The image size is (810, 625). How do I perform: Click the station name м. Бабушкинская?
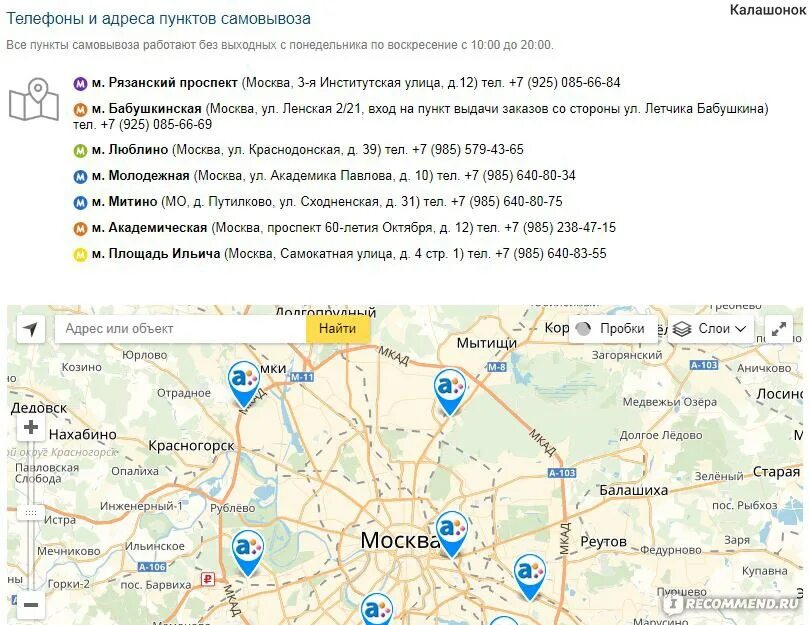pyautogui.click(x=147, y=109)
